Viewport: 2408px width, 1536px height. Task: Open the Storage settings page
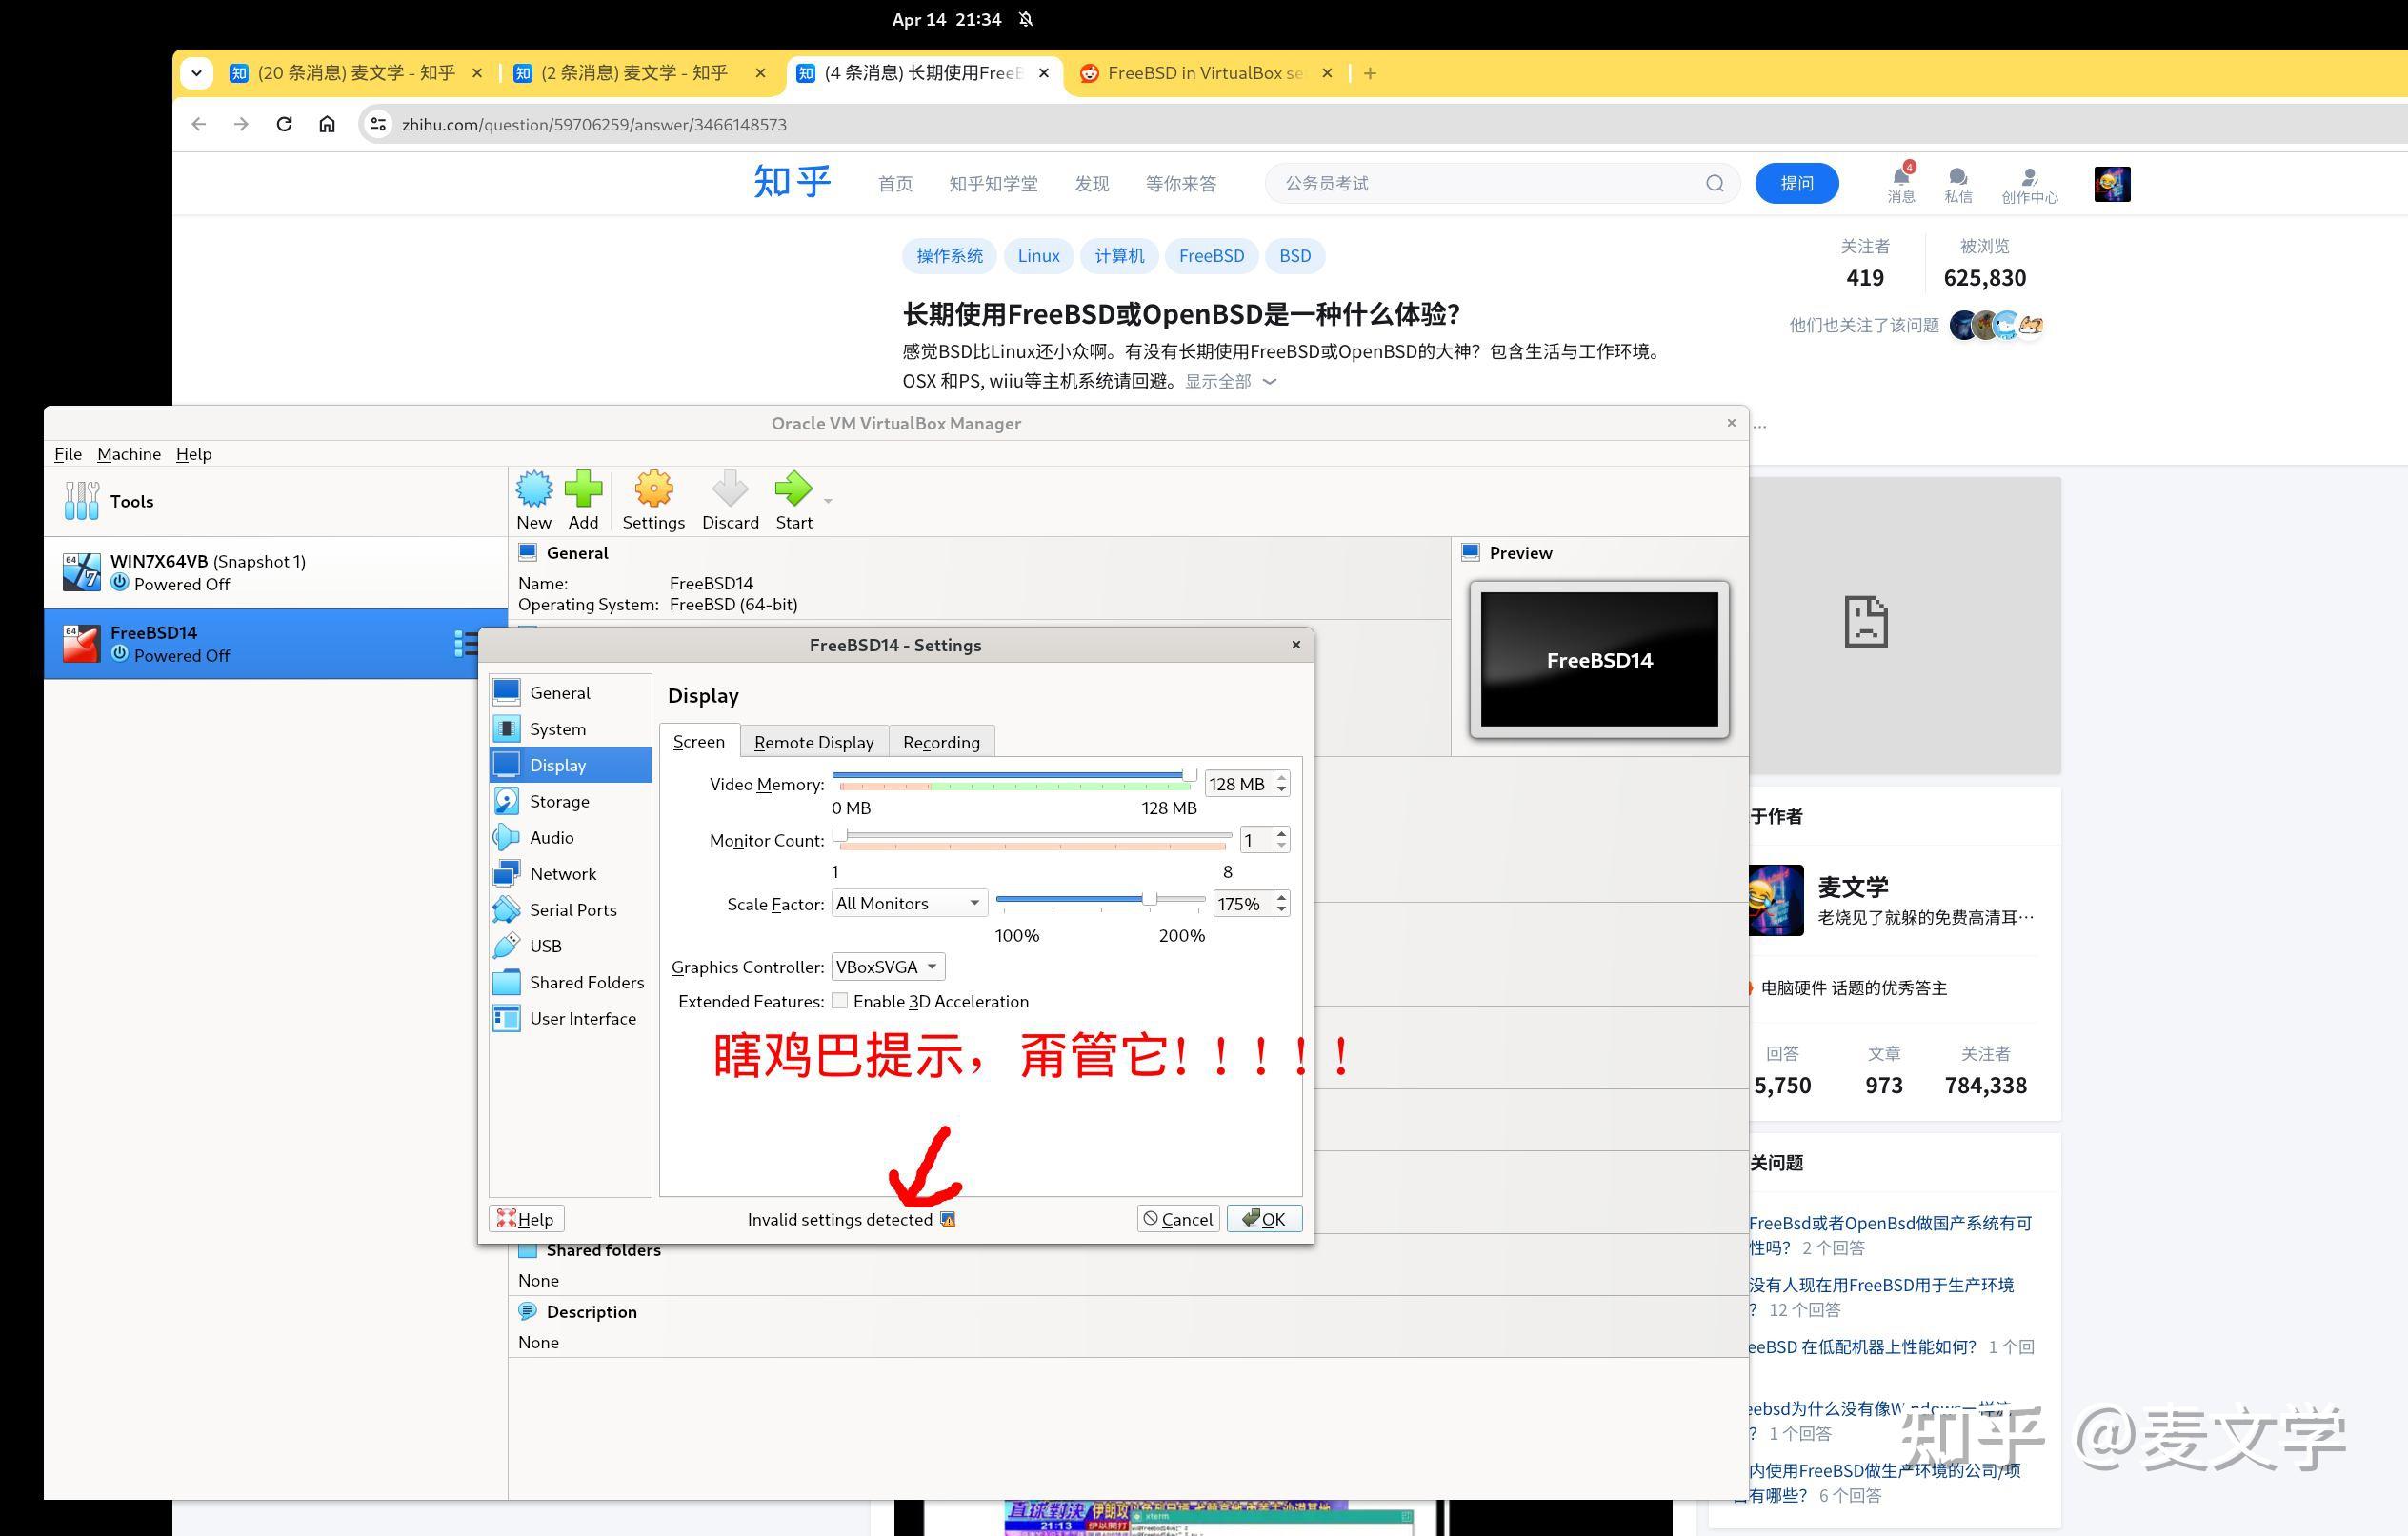pos(558,800)
